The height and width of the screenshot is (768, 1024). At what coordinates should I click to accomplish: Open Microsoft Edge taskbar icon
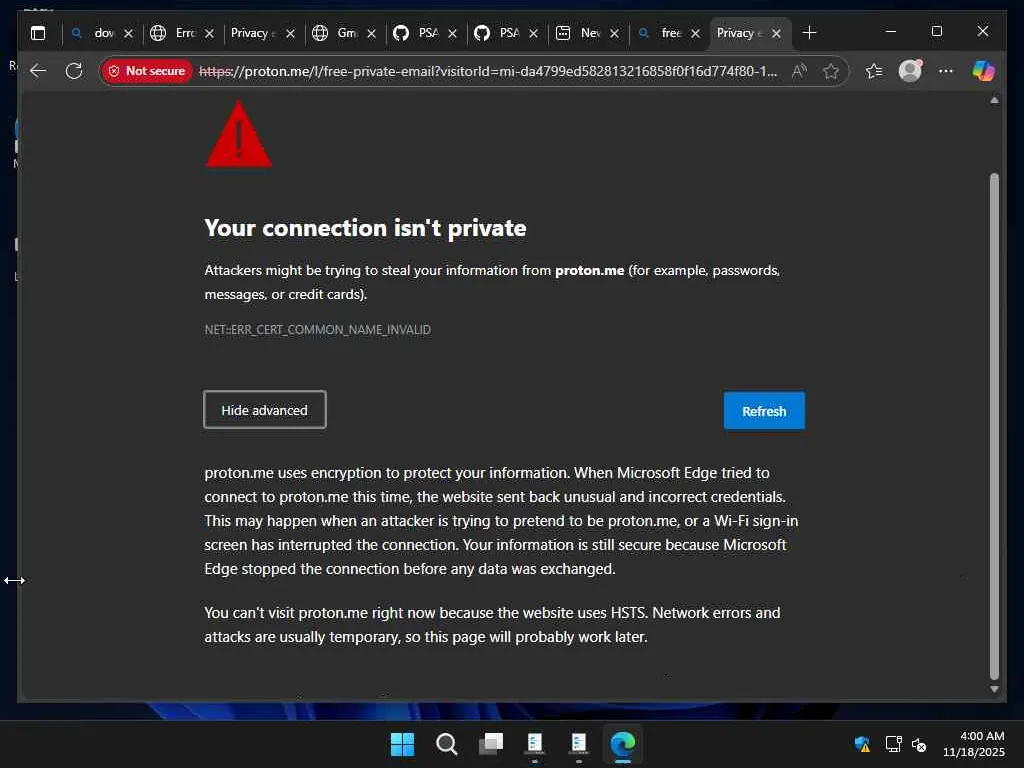(x=623, y=744)
